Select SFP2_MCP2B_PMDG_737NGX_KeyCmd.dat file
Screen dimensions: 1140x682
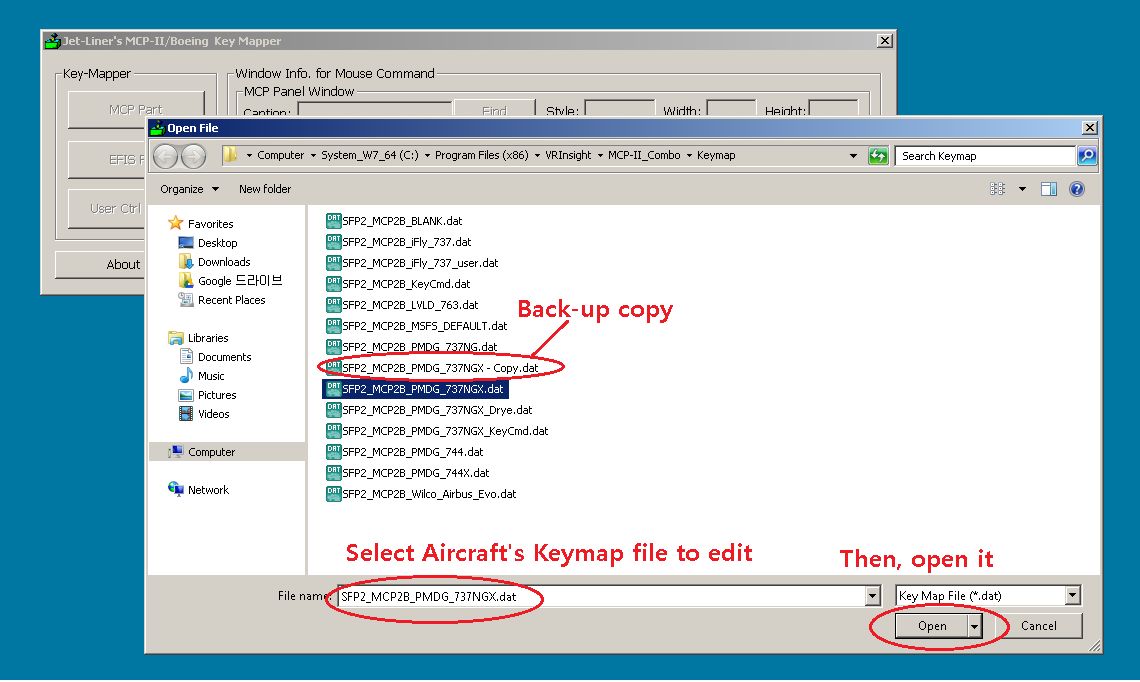437,431
